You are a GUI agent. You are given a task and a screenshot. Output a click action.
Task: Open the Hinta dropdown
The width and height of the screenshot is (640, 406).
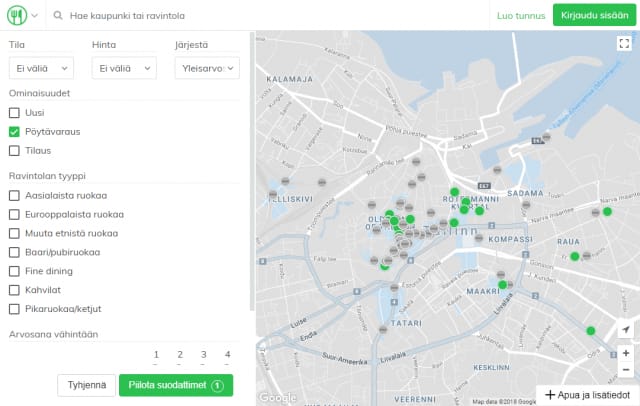tap(124, 68)
